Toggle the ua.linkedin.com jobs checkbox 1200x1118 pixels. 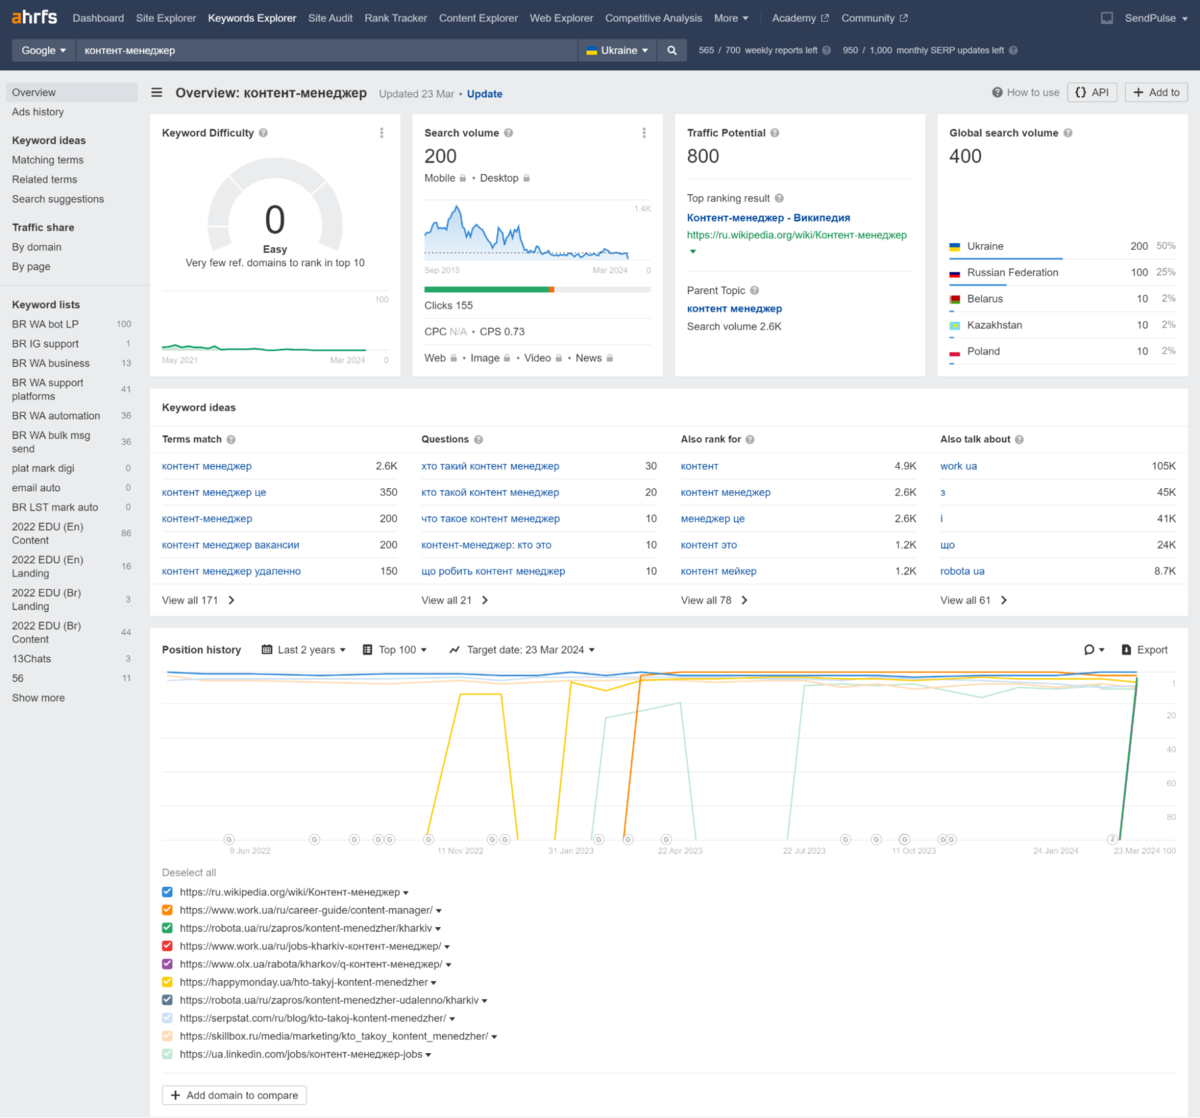[x=167, y=1054]
